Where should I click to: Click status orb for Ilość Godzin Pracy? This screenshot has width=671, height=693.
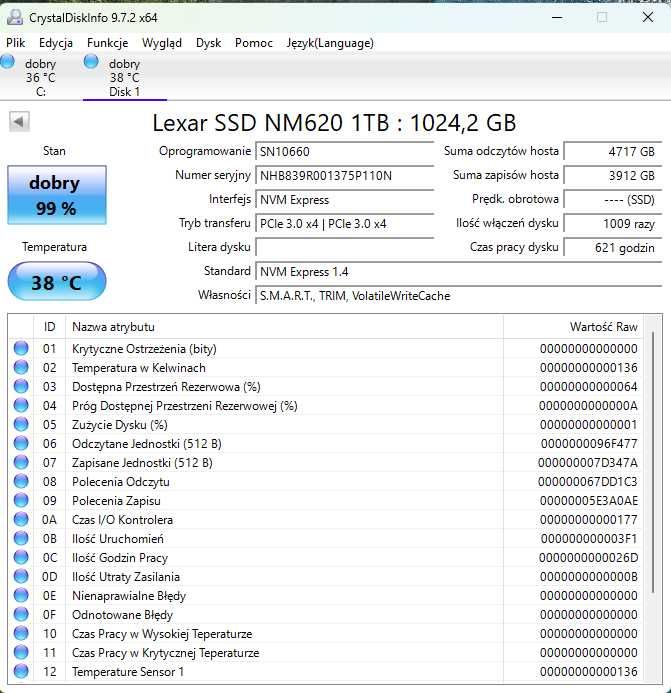21,557
